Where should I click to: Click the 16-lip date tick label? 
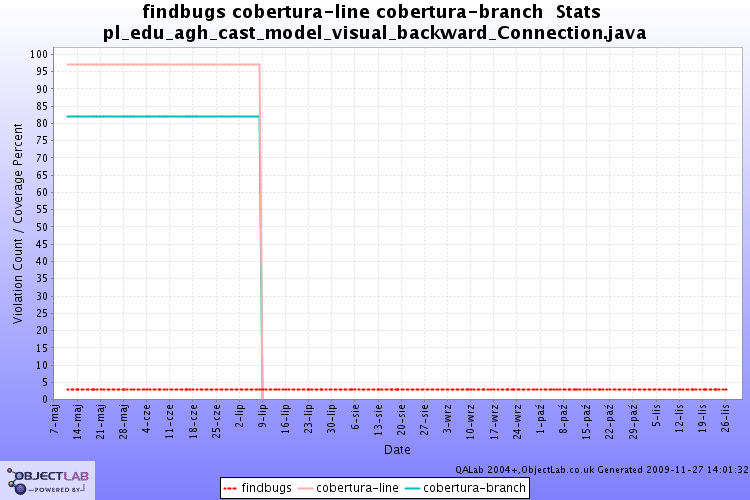(x=286, y=419)
